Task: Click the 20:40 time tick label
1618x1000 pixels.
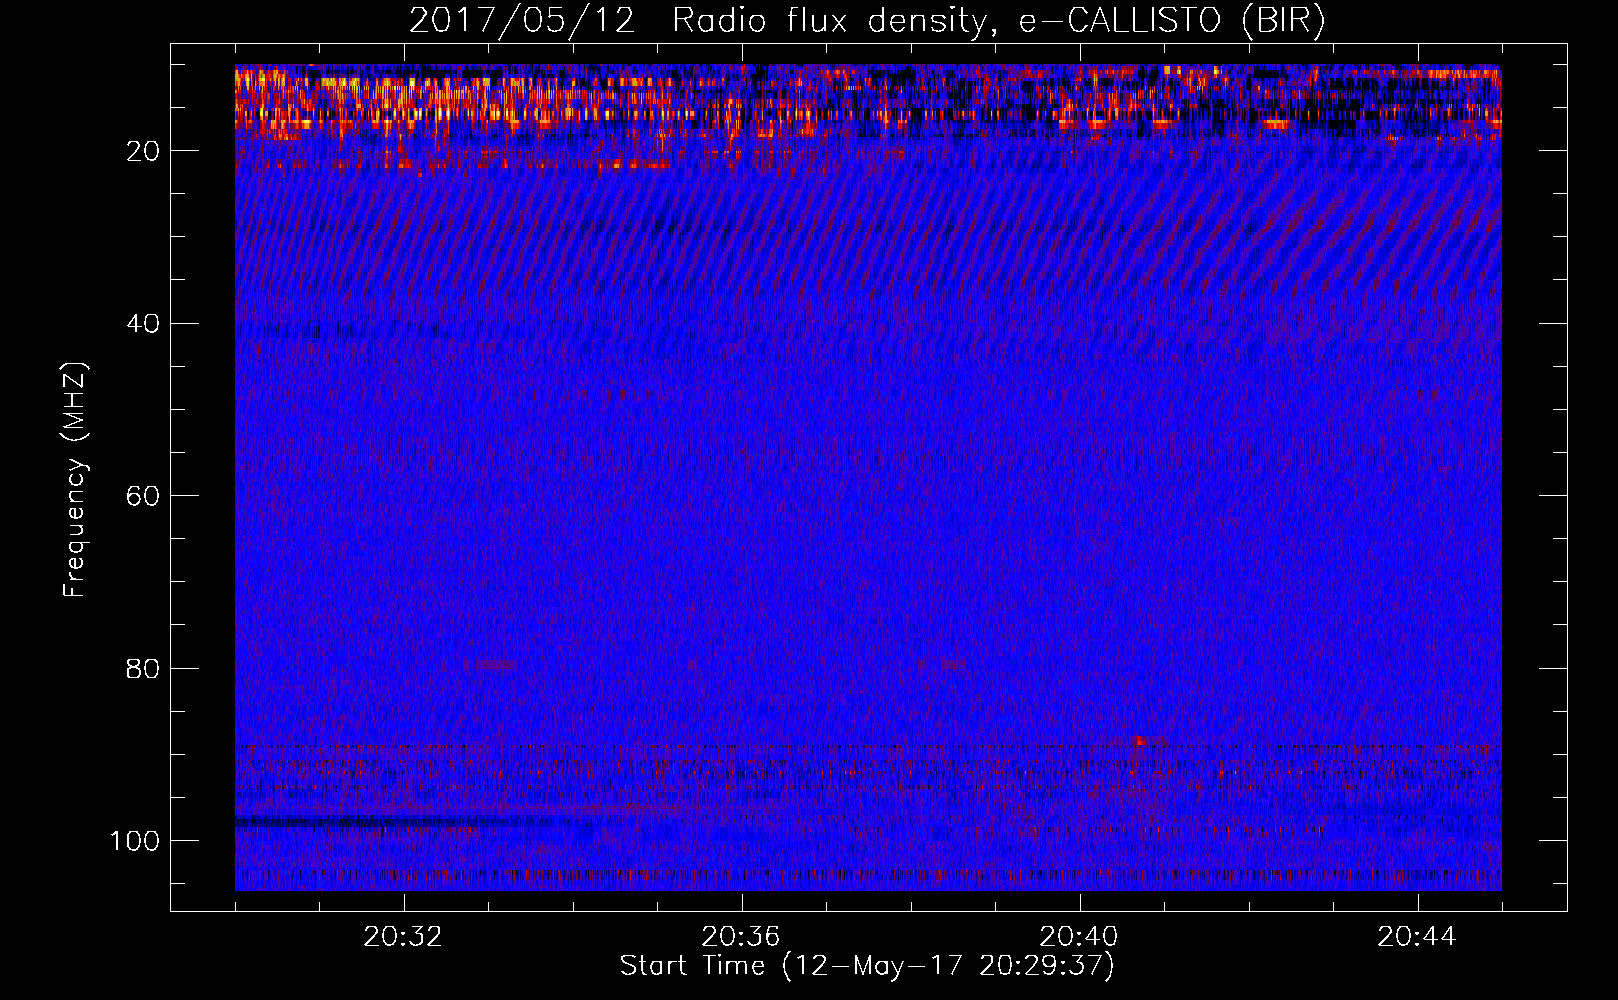Action: (x=1079, y=937)
